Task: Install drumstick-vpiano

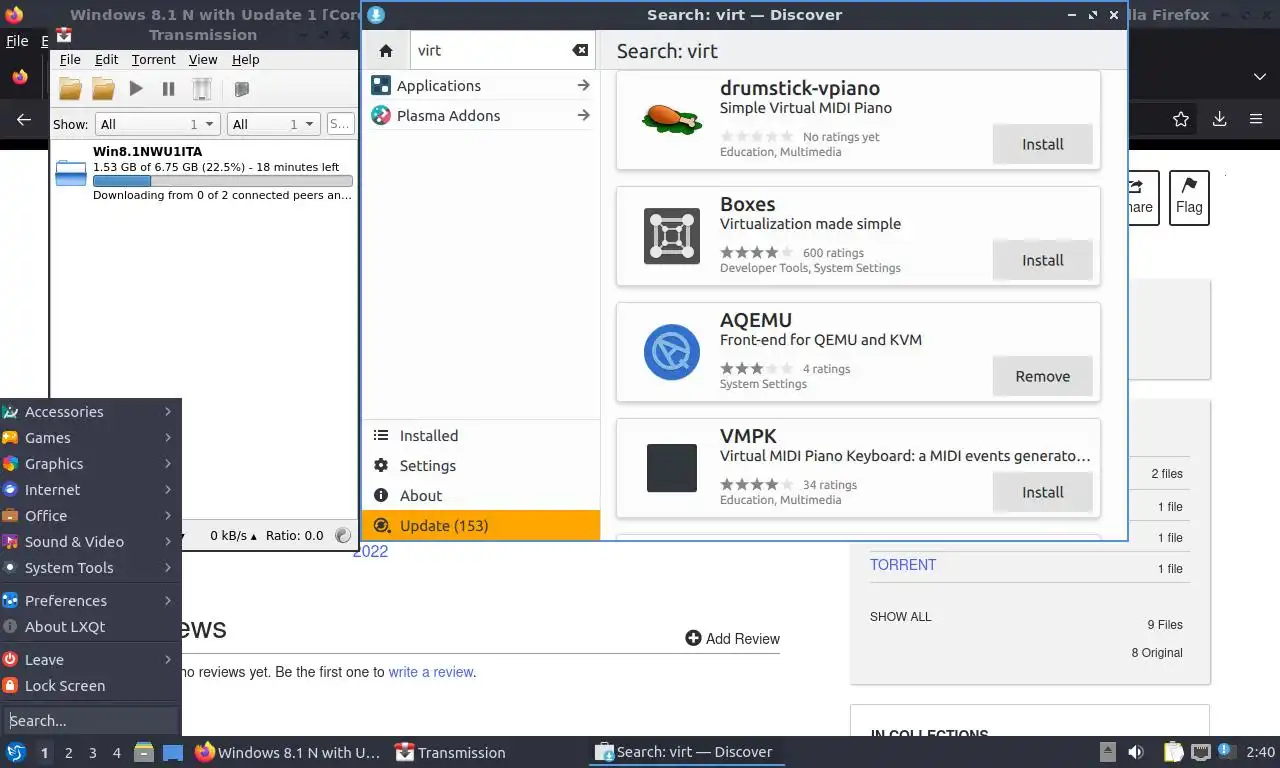Action: click(x=1042, y=144)
